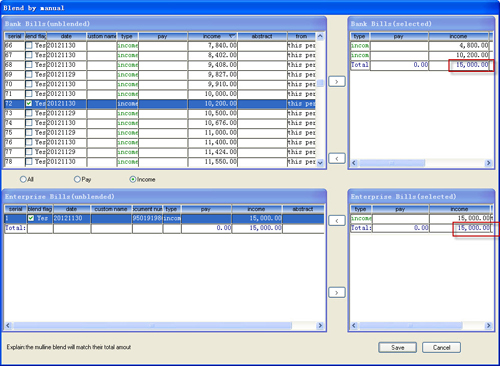The height and width of the screenshot is (366, 500).
Task: Click left scroll arrow in Bank Bills selected panel
Action: pos(354,163)
